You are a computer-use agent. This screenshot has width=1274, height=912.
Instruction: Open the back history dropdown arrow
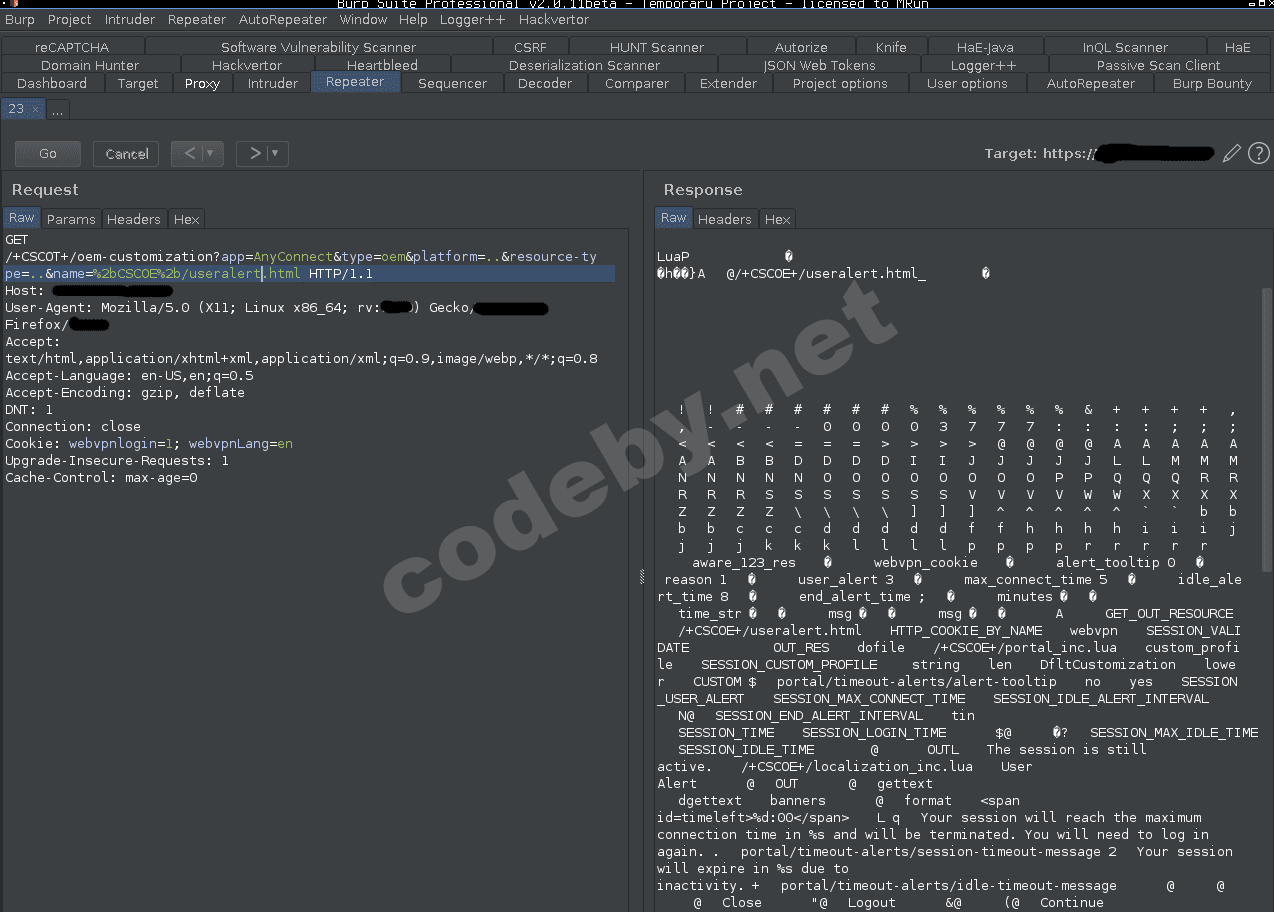pos(211,153)
